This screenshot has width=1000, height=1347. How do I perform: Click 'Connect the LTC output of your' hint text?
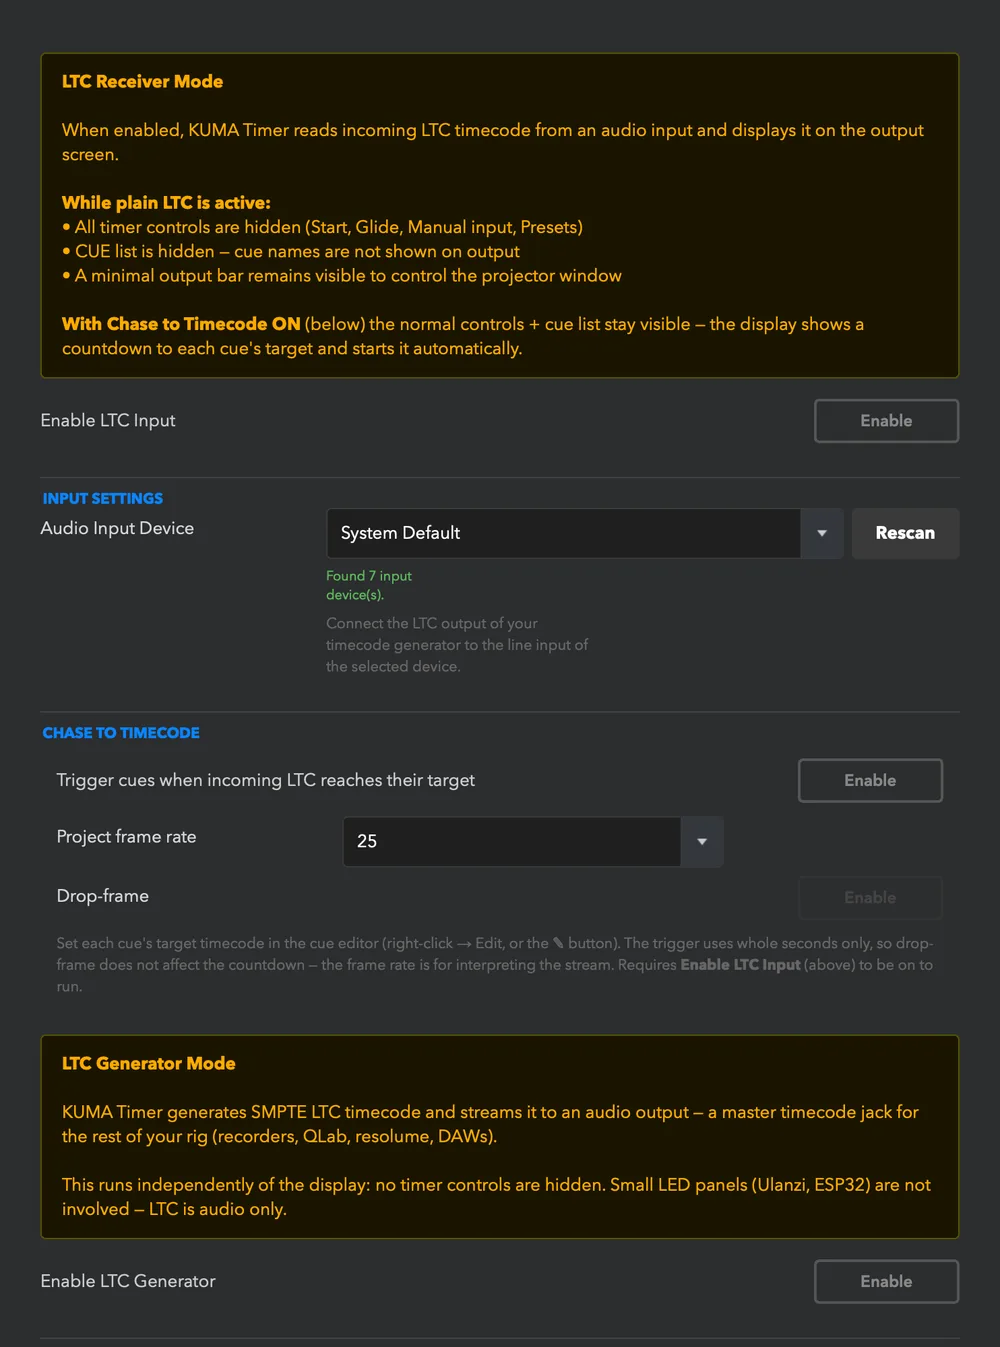tap(432, 623)
